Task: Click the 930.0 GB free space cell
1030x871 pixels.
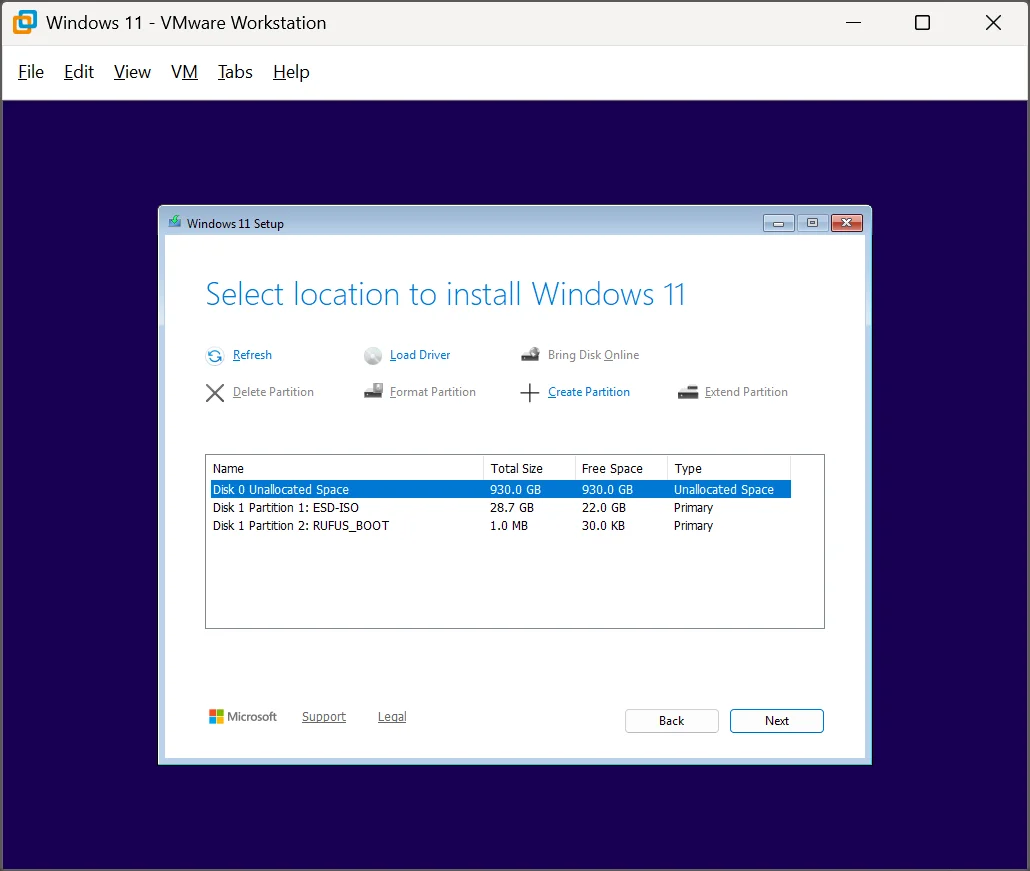Action: coord(608,489)
